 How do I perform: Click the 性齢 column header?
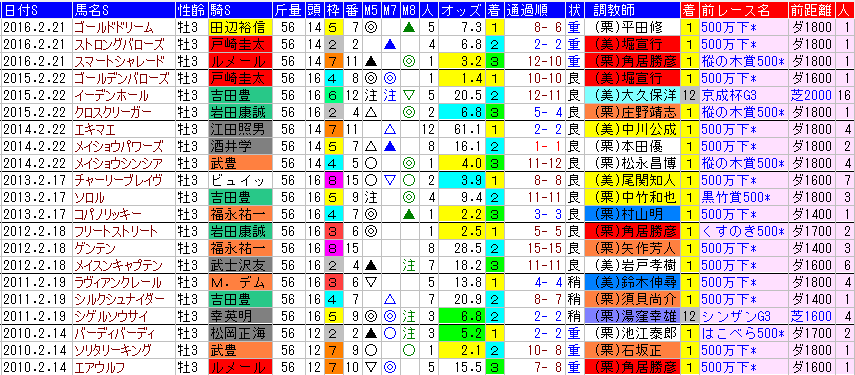[191, 9]
